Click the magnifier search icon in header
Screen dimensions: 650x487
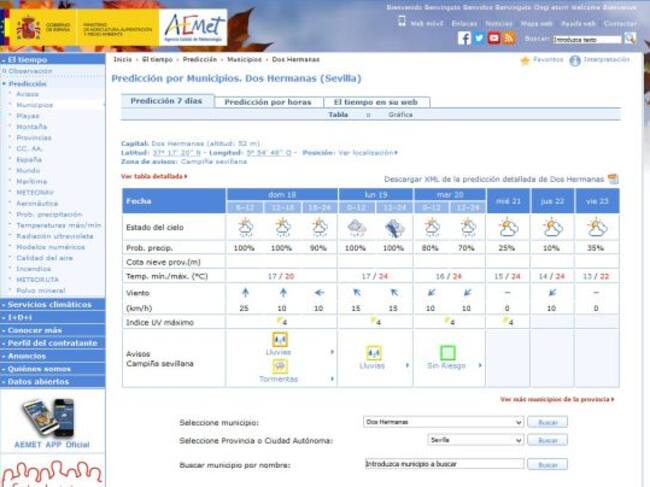(x=630, y=38)
